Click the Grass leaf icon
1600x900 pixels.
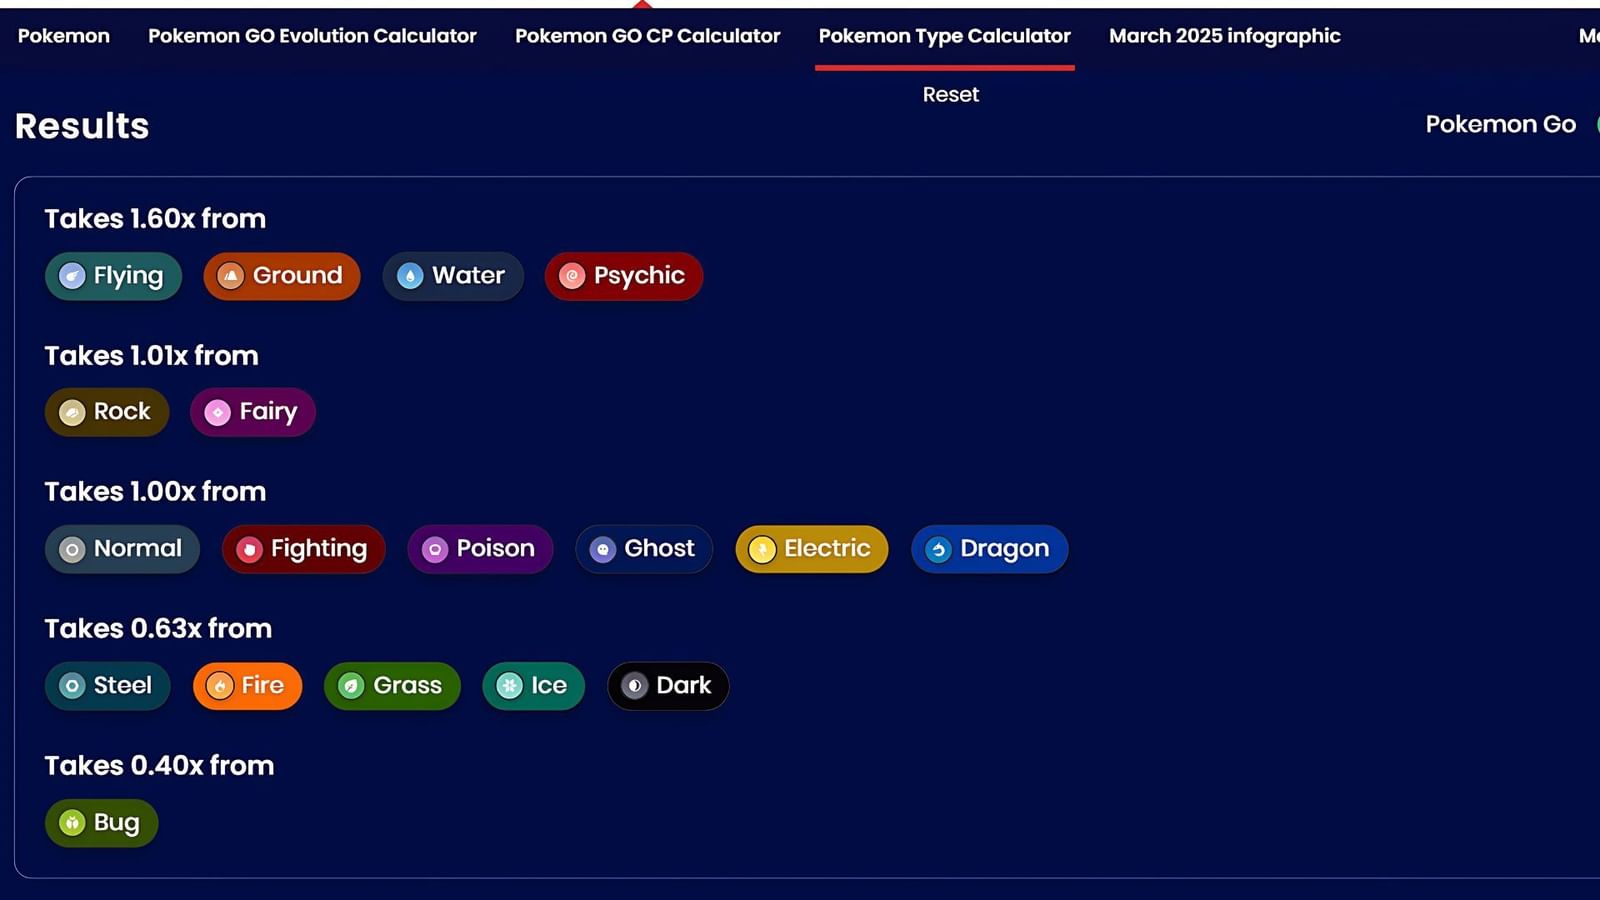click(352, 686)
